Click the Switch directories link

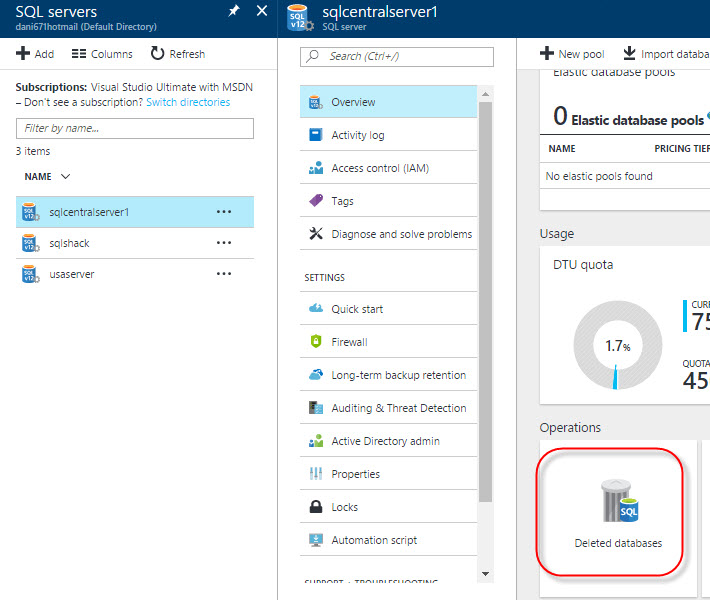188,102
